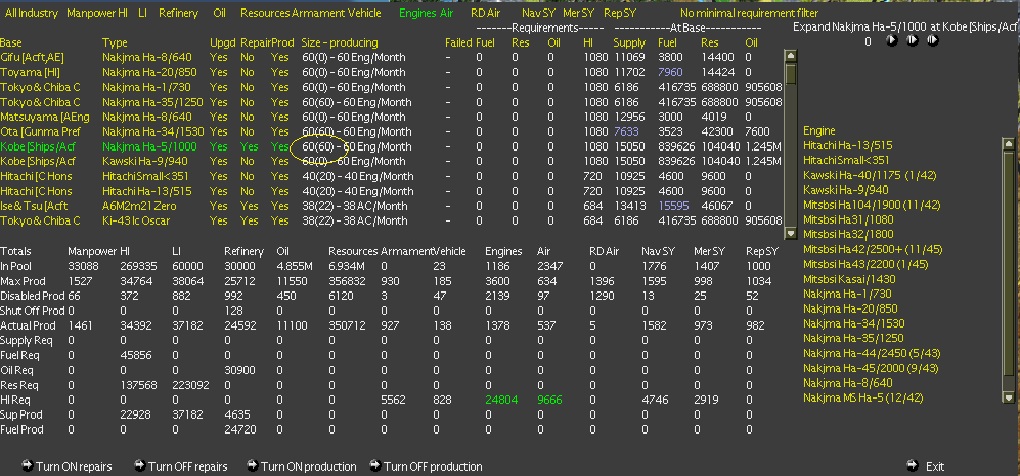Click the triple-arrow expand factory button
1020x476 pixels.
(933, 40)
